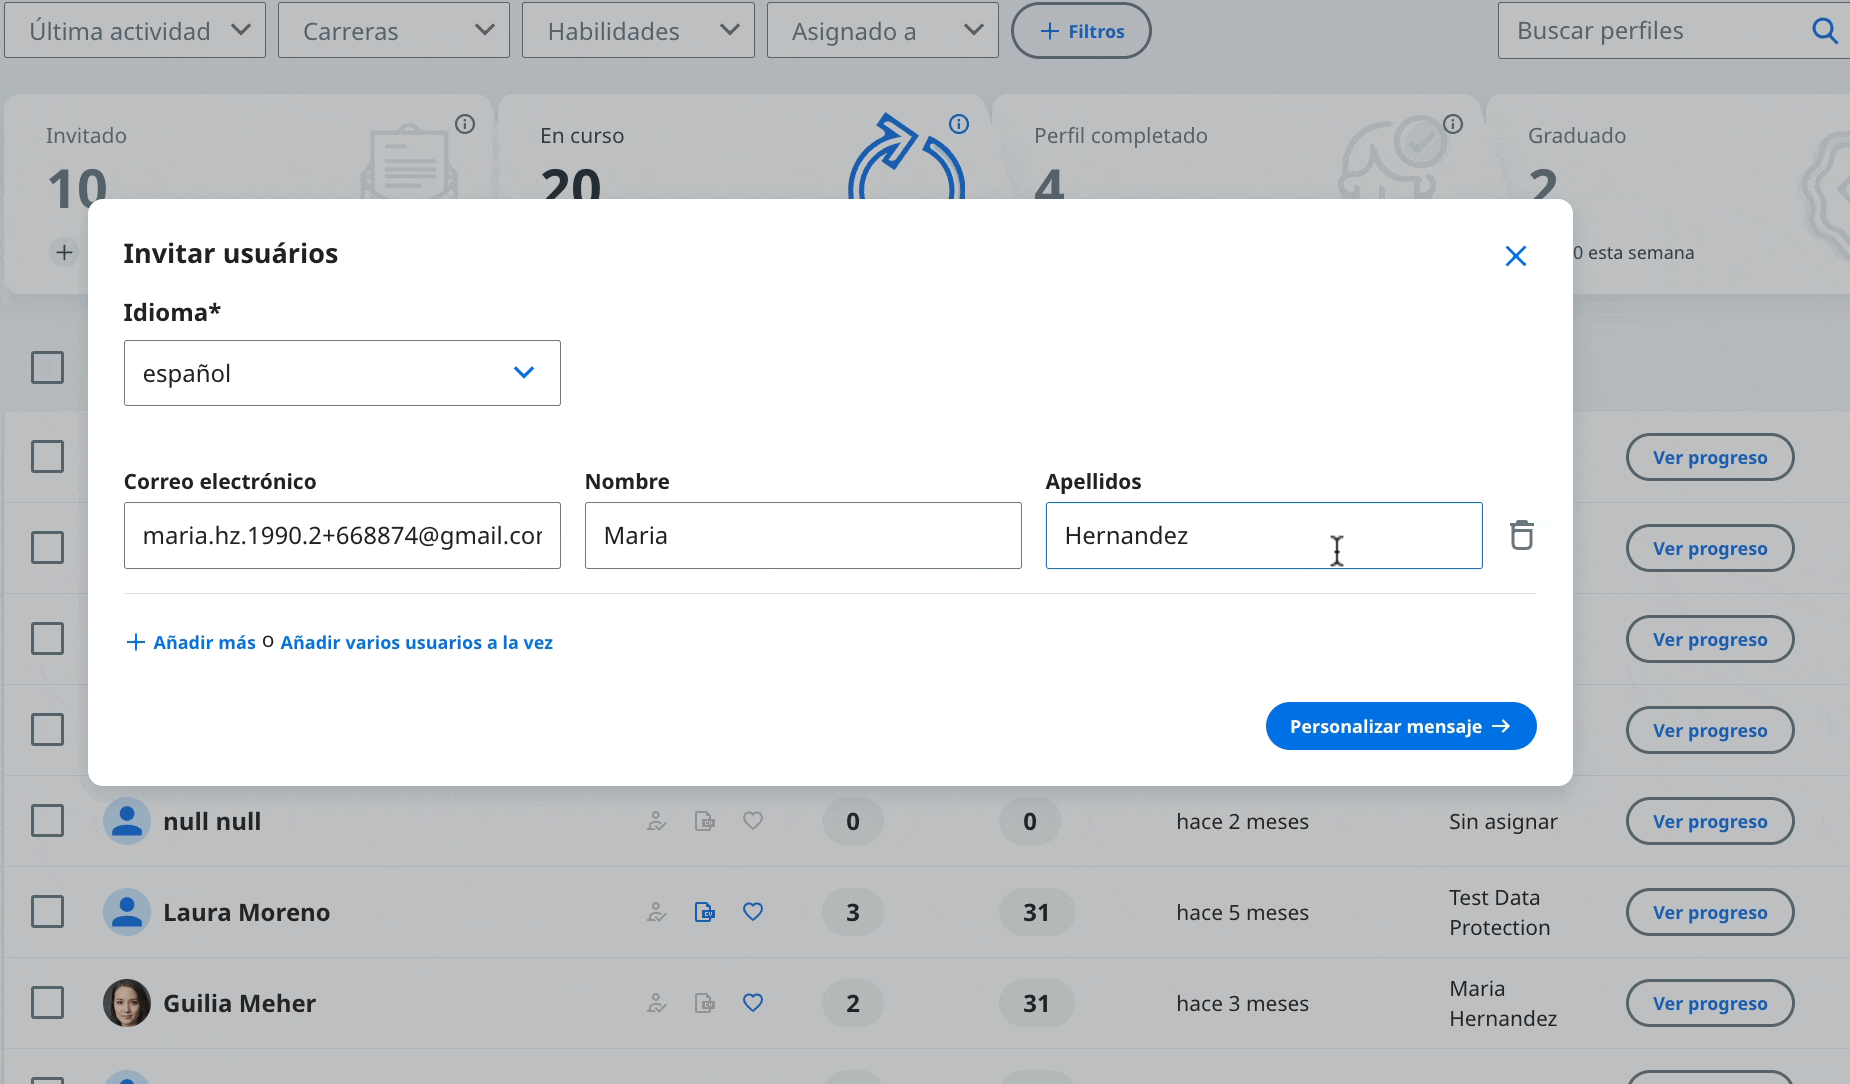The width and height of the screenshot is (1850, 1084).
Task: Click document icon in Laura Moreno row
Action: pos(705,912)
